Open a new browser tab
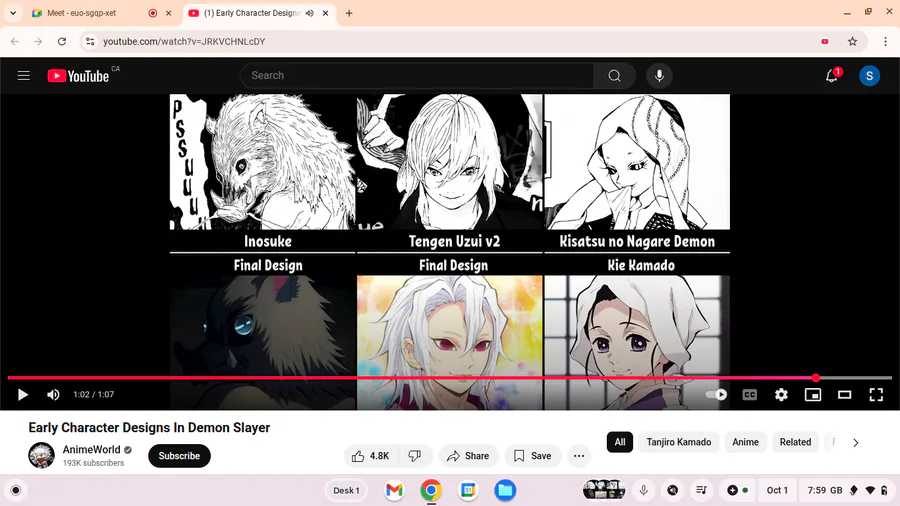Viewport: 900px width, 506px height. point(349,13)
